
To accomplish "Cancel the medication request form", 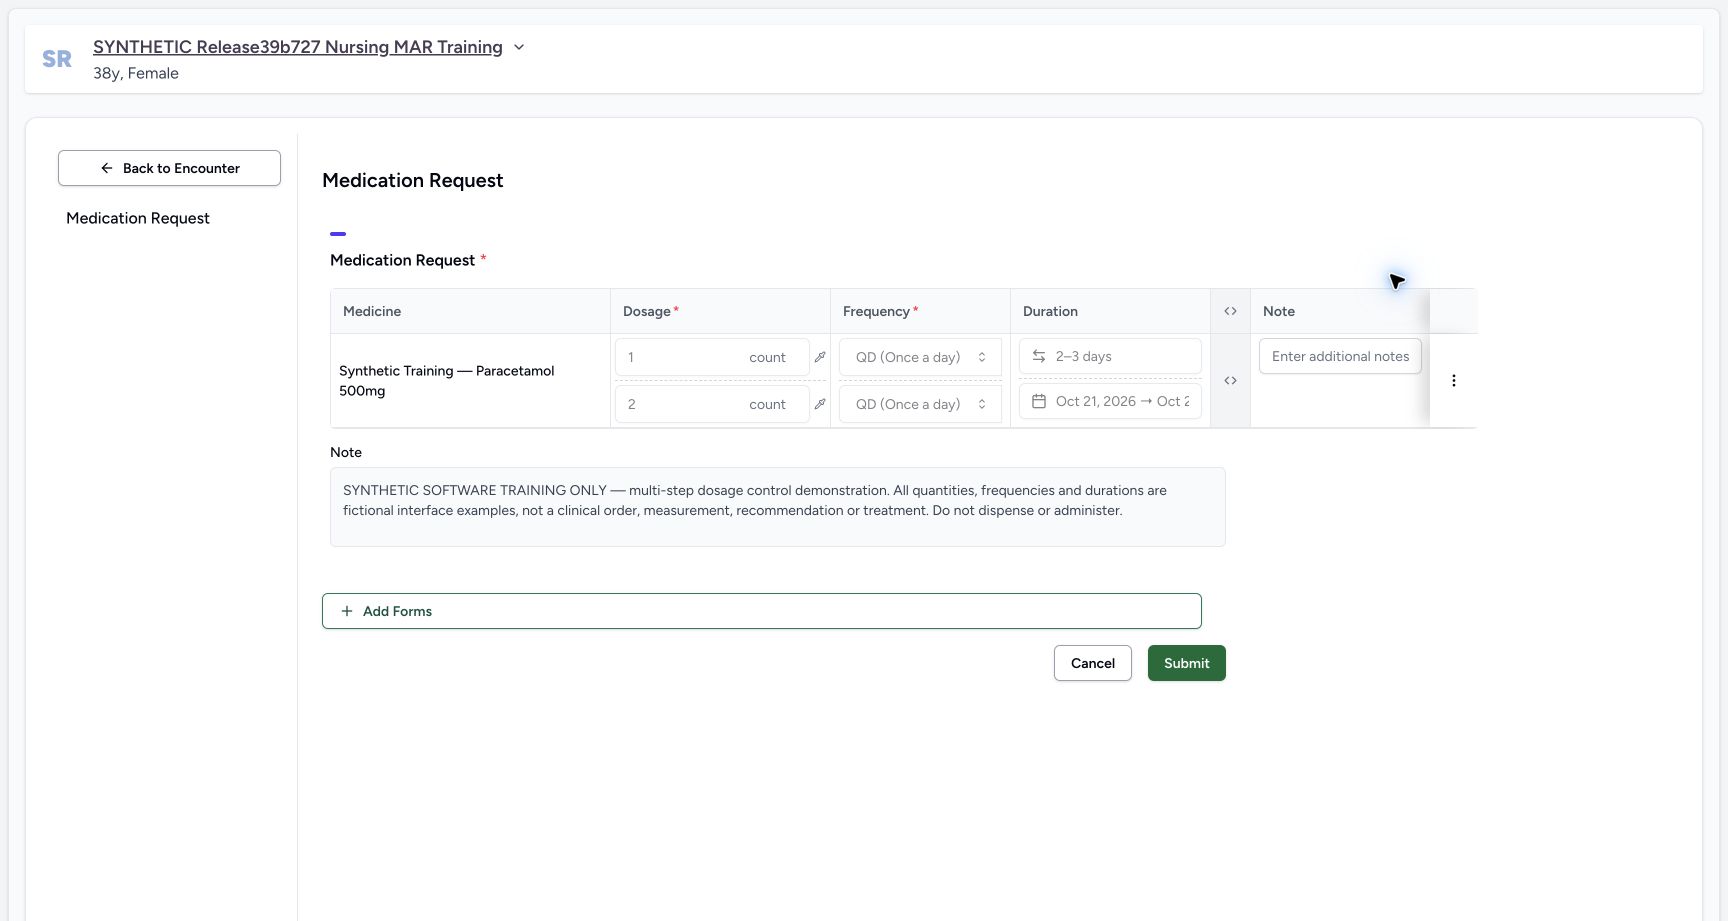I will (x=1092, y=663).
